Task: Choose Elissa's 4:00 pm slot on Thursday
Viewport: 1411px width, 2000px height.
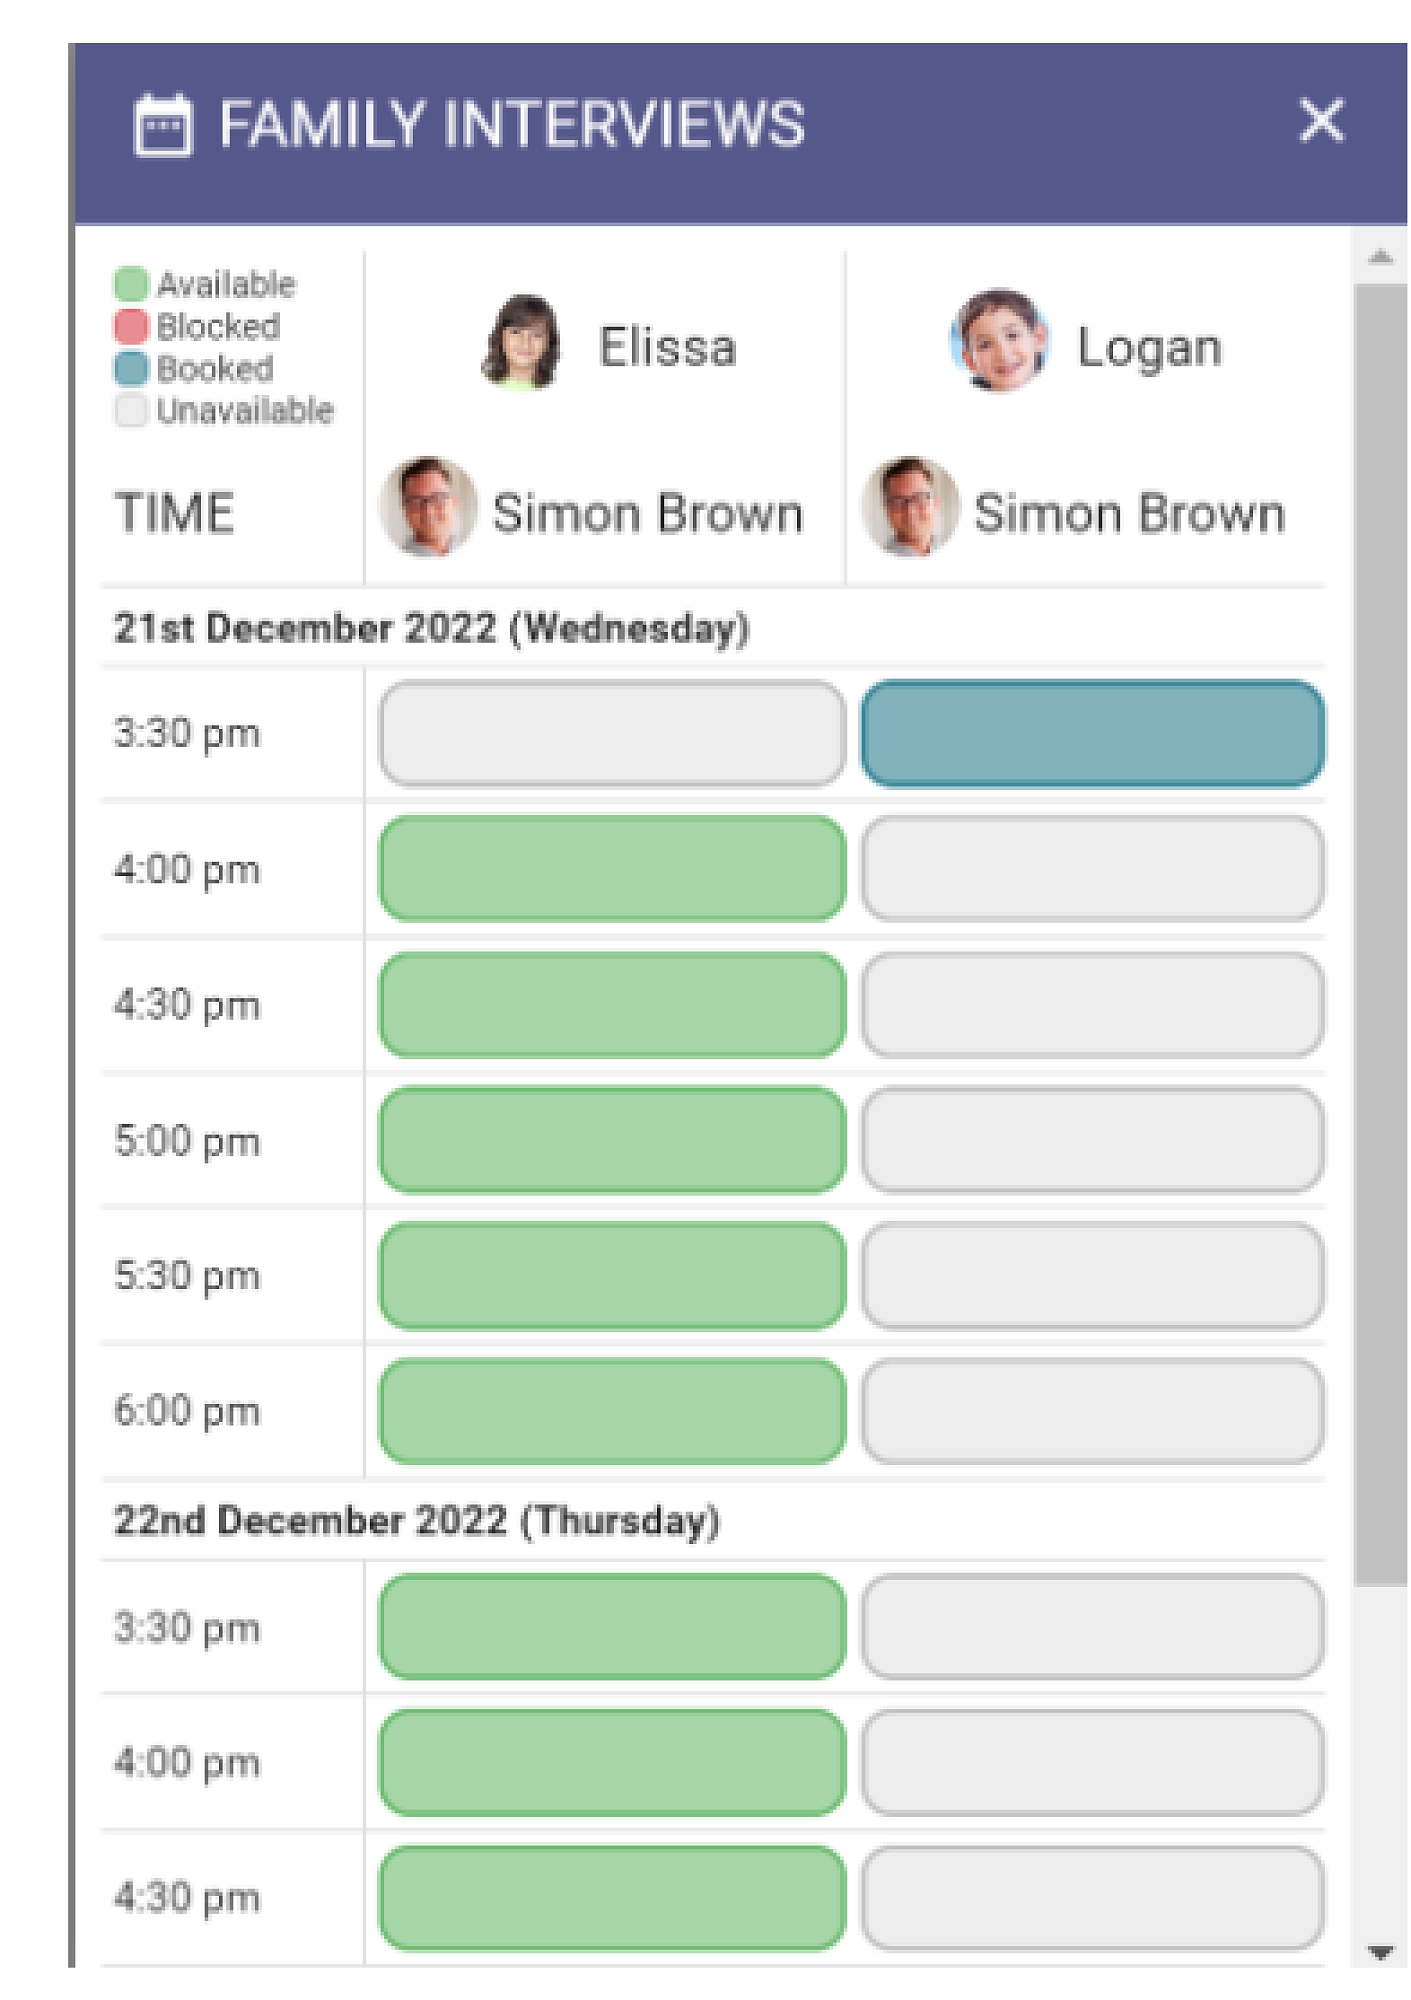Action: [x=612, y=1762]
